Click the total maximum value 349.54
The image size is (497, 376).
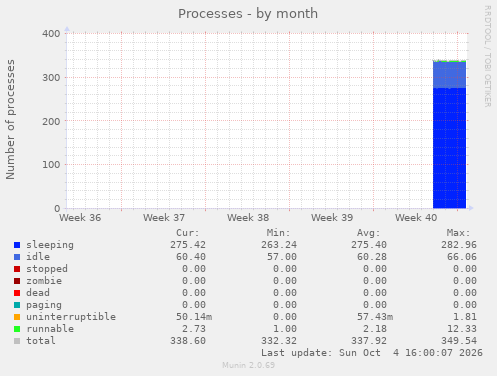tap(459, 341)
